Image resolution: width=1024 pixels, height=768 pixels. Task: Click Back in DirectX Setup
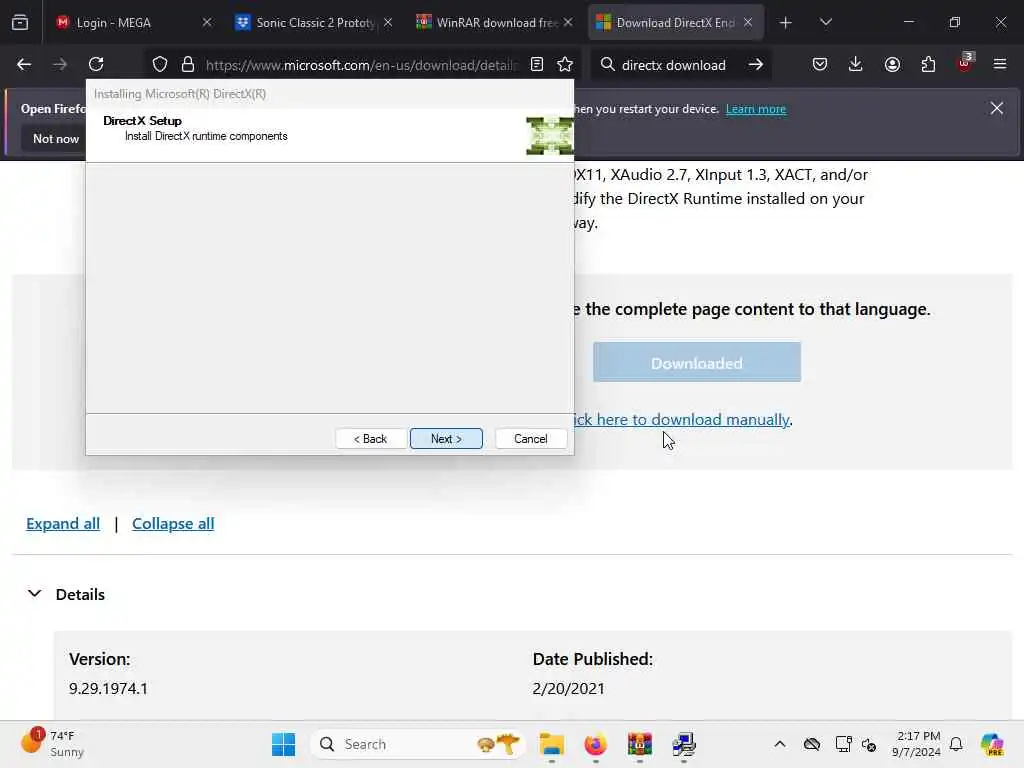[x=370, y=439]
